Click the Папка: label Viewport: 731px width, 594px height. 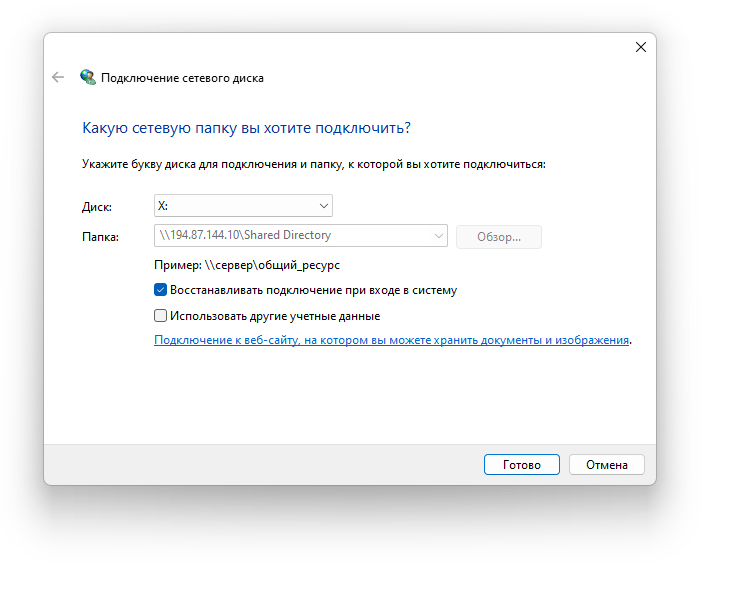[x=100, y=237]
